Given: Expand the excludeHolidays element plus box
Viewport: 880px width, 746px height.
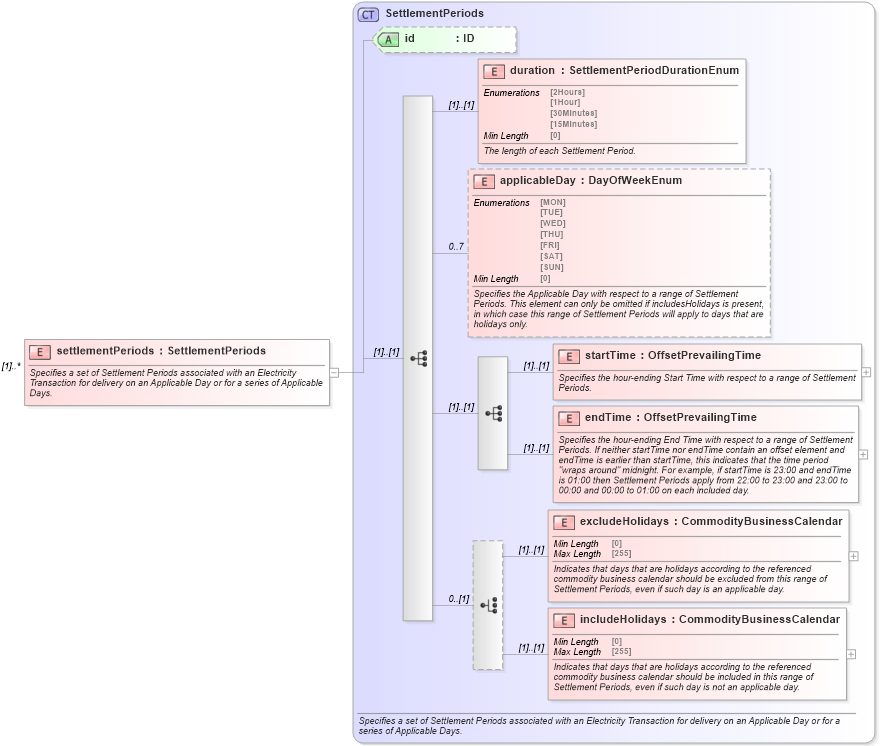Looking at the screenshot, I should [x=854, y=556].
